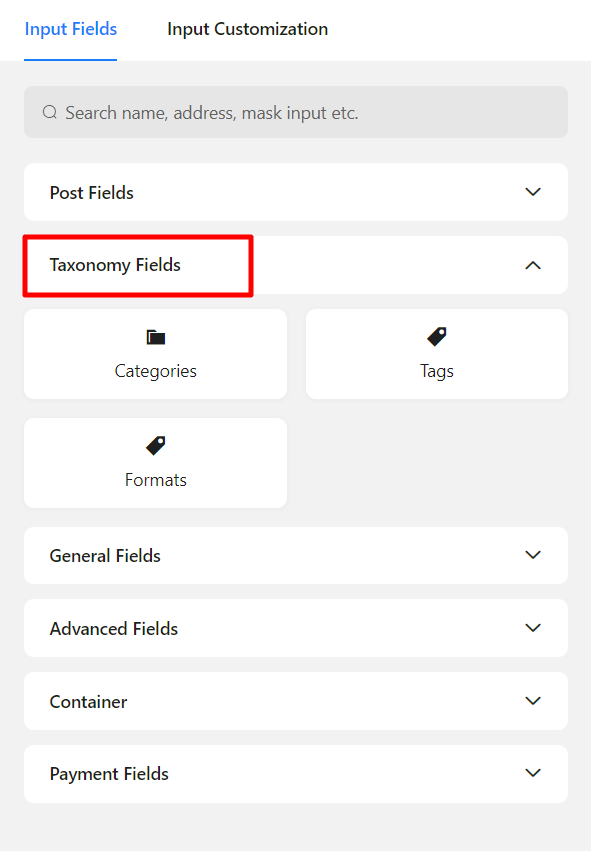This screenshot has width=591, height=851.
Task: Select the Input Fields tab
Action: coord(71,29)
